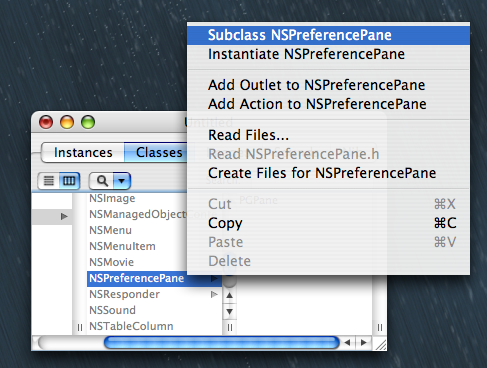
Task: Switch to column browser view icon
Action: point(69,181)
